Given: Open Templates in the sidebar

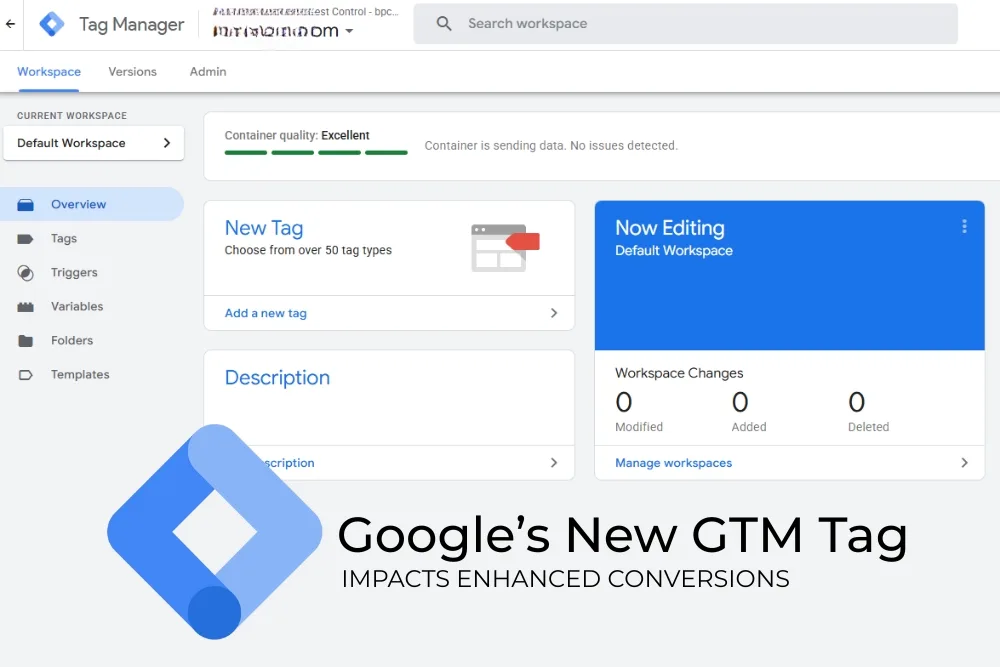Looking at the screenshot, I should (80, 374).
